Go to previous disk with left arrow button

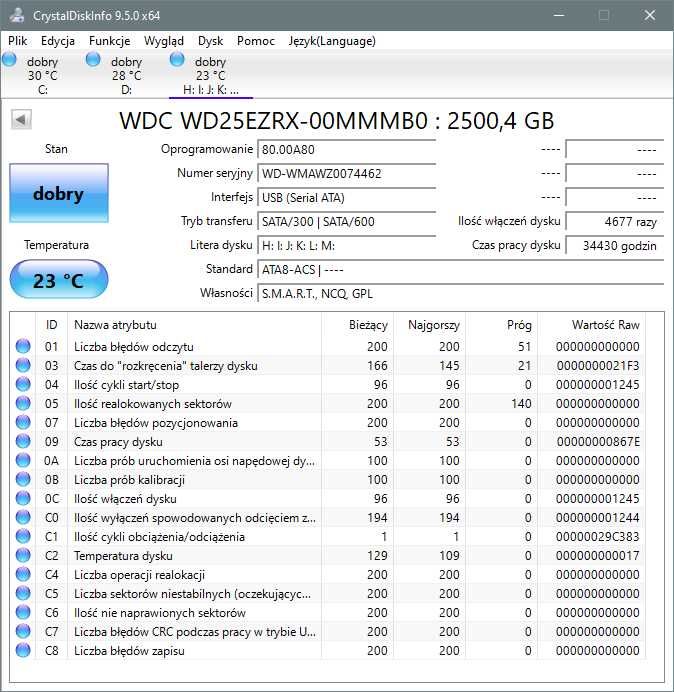point(21,120)
